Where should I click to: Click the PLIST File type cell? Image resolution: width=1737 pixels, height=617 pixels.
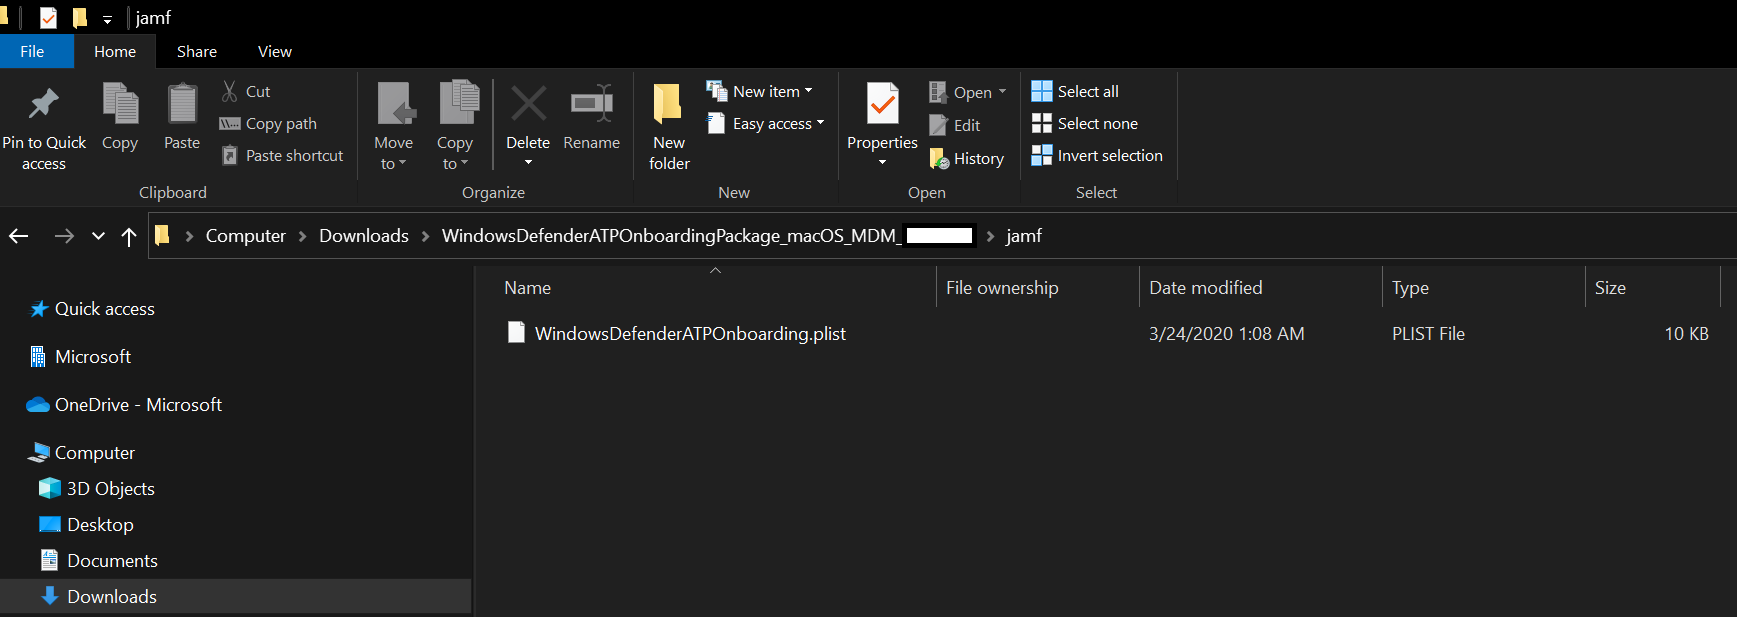[x=1428, y=334]
